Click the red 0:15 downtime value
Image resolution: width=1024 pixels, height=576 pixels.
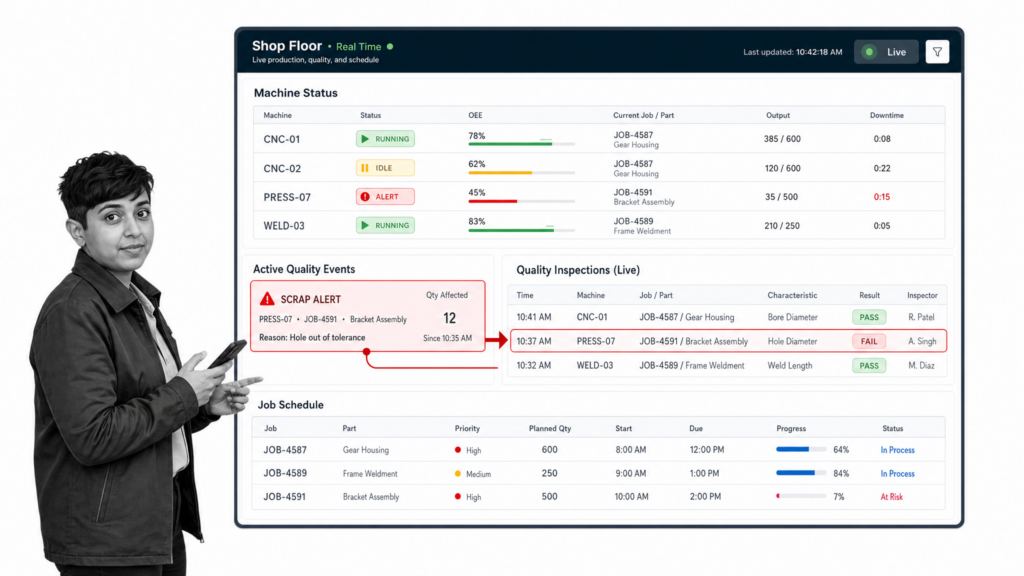(882, 197)
